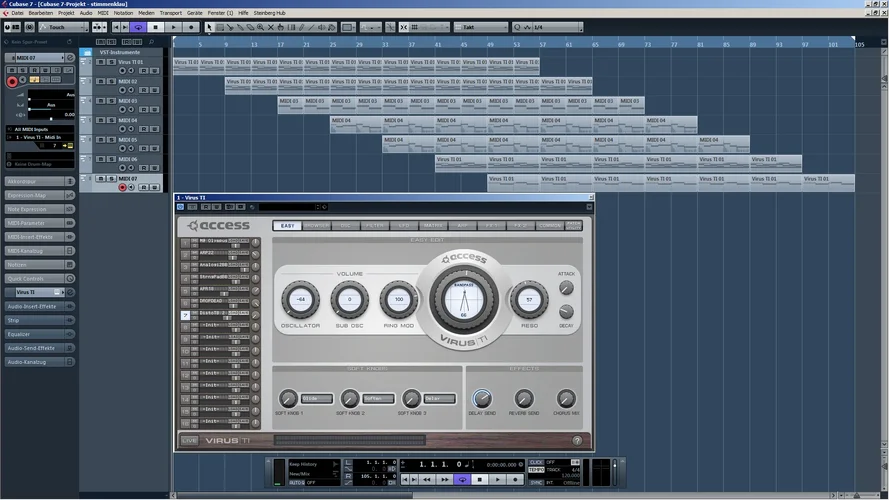The height and width of the screenshot is (500, 889).
Task: Open the Quick Controls settings icon
Action: (70, 279)
